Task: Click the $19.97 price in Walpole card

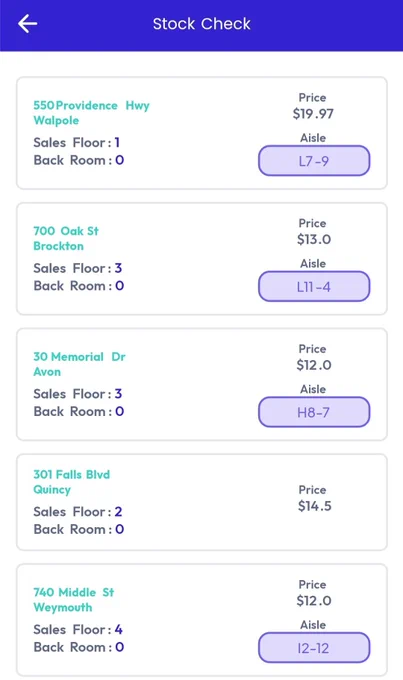Action: 313,114
